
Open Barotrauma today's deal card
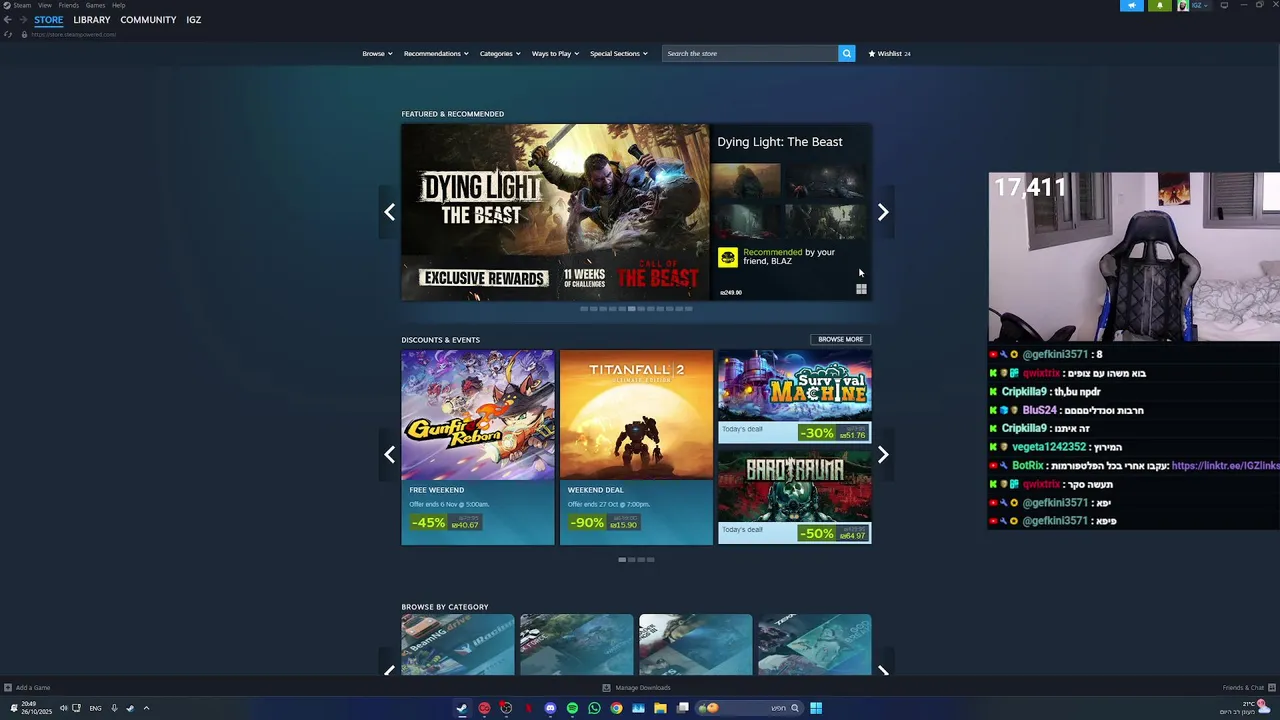click(795, 497)
